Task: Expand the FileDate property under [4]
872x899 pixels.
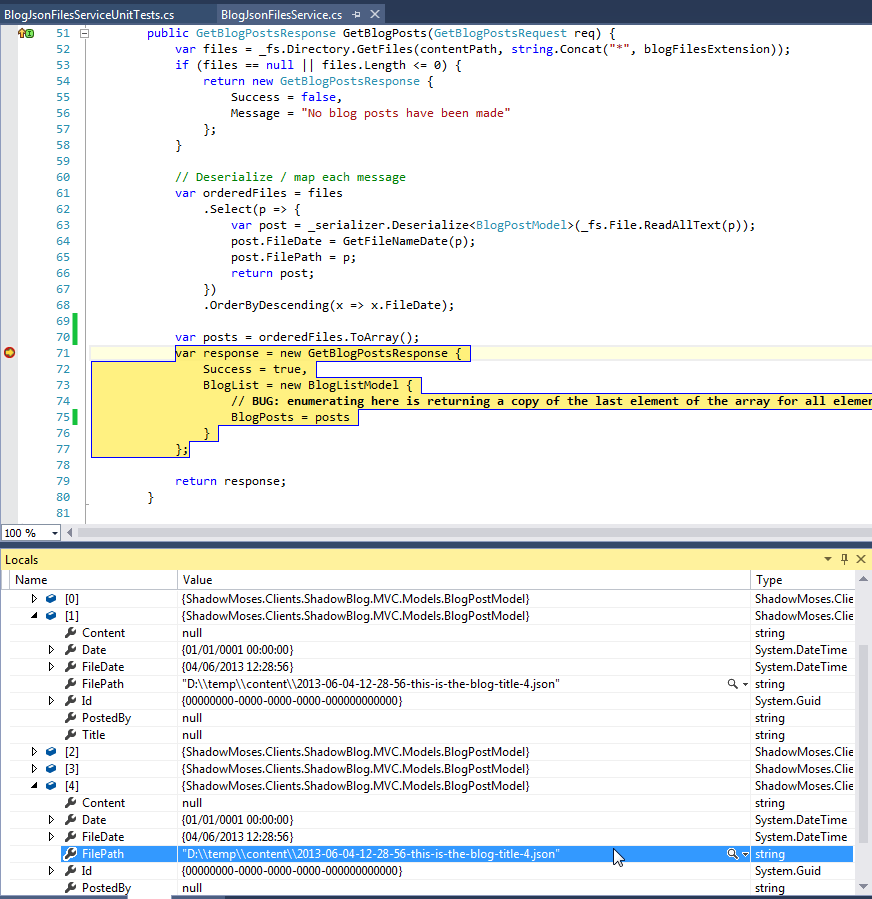Action: [51, 837]
